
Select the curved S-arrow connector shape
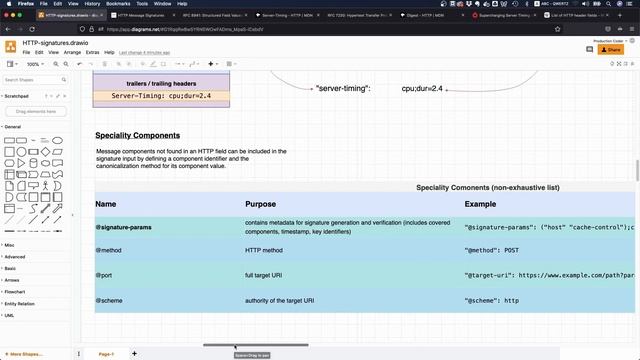(x=33, y=209)
